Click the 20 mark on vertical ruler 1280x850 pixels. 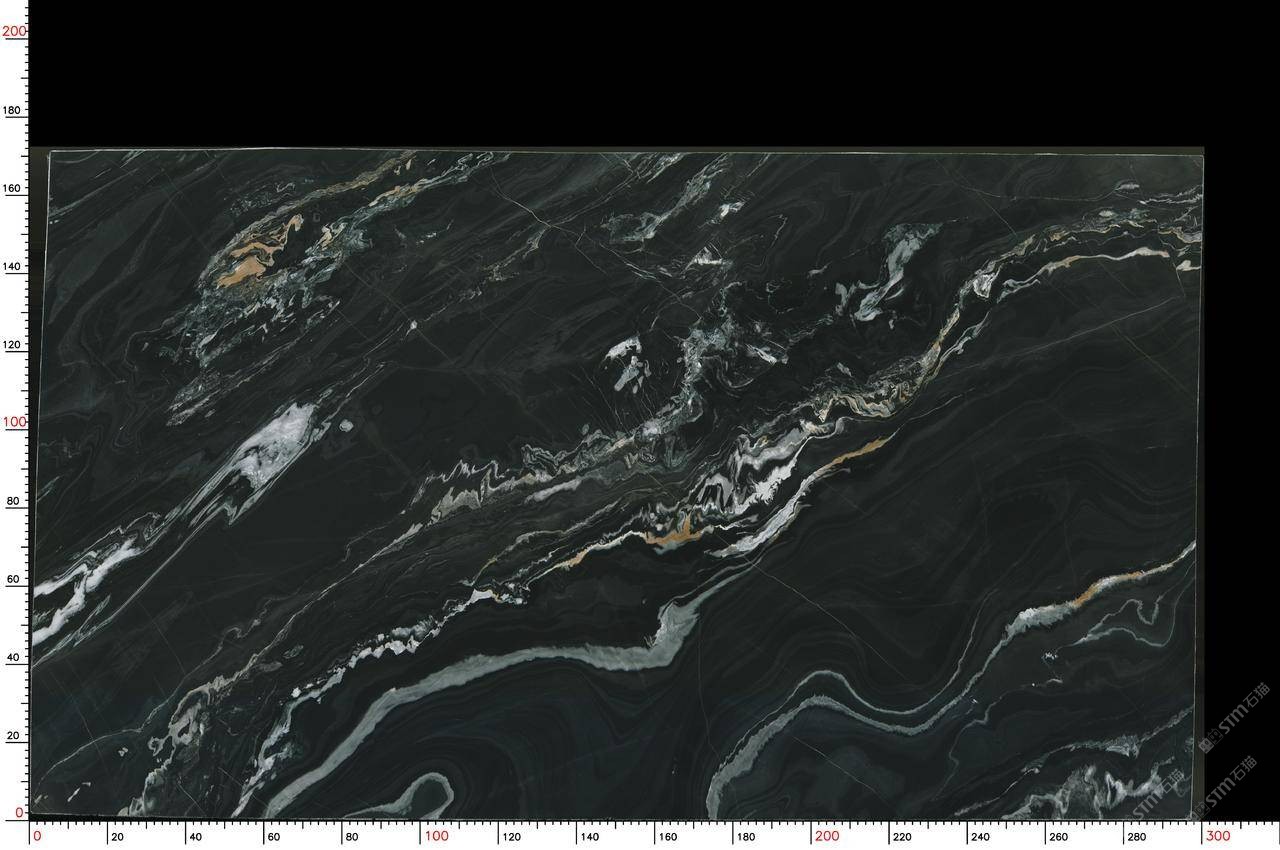(x=13, y=735)
